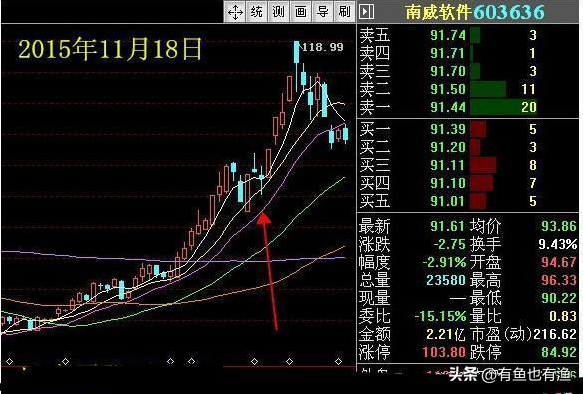
Task: Click the 换手 turnover value 9.43%
Action: tap(558, 244)
